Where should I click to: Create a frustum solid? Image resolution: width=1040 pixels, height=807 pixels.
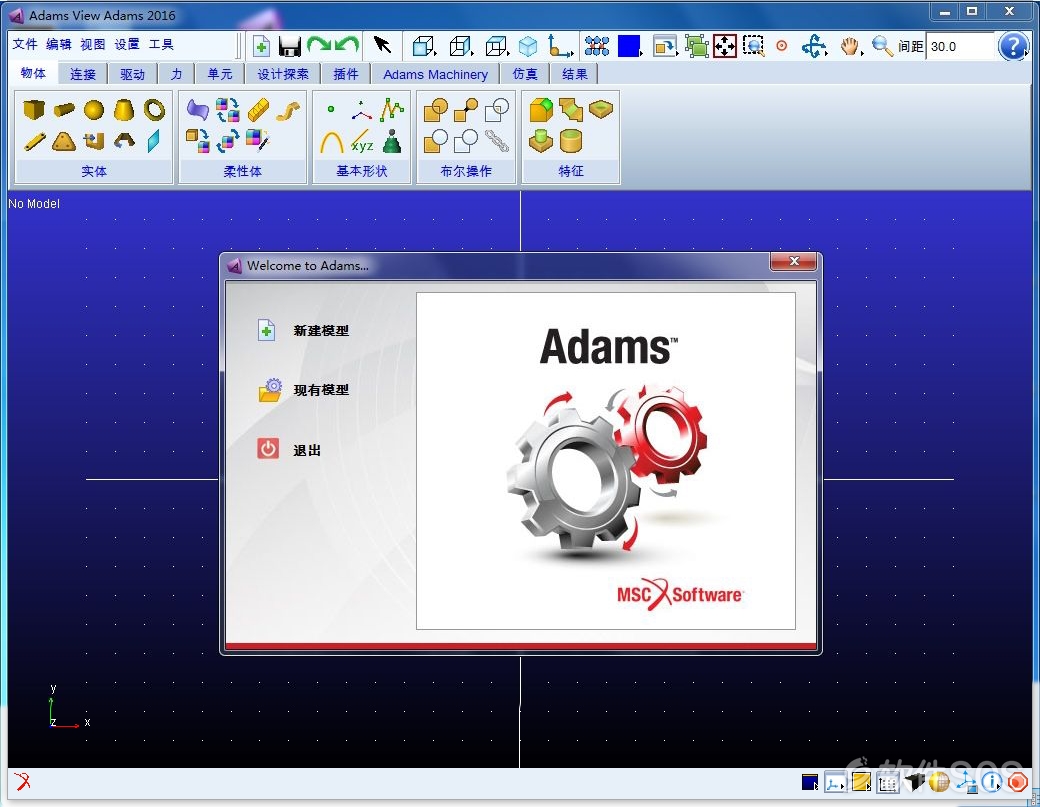coord(124,109)
